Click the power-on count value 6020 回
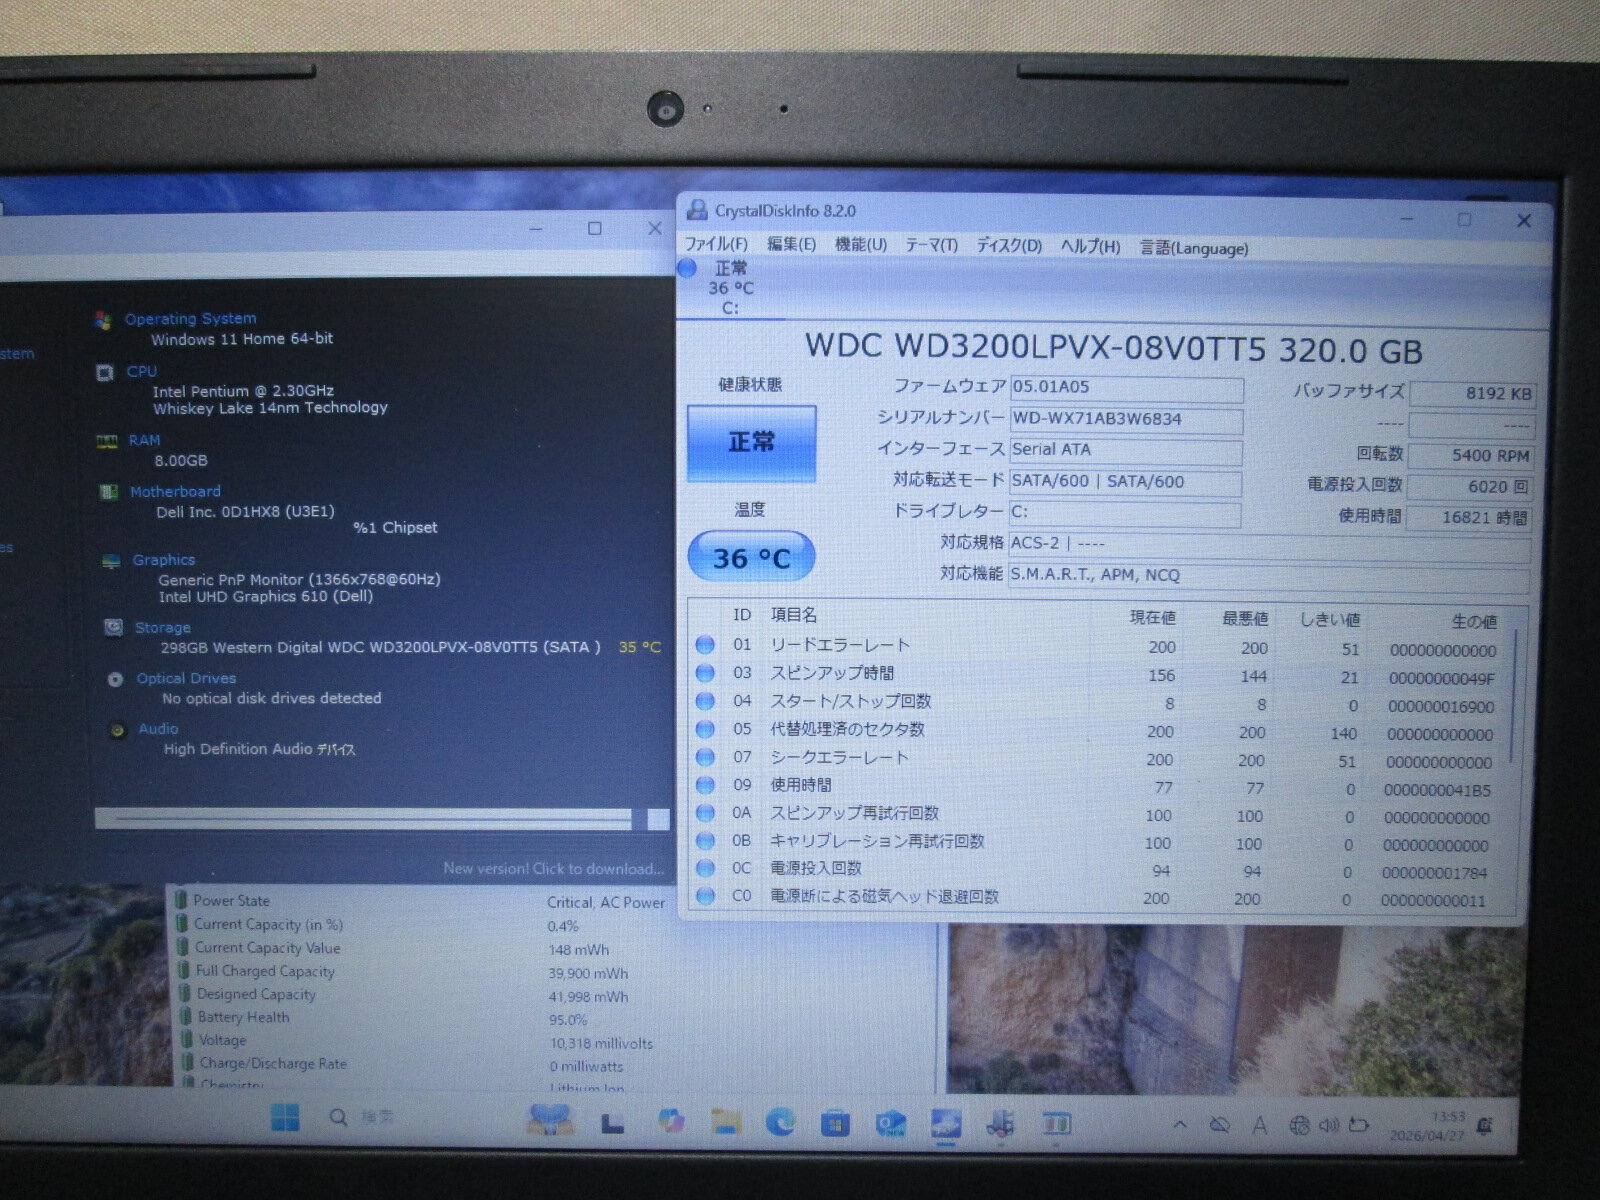Image resolution: width=1600 pixels, height=1200 pixels. (x=1470, y=486)
